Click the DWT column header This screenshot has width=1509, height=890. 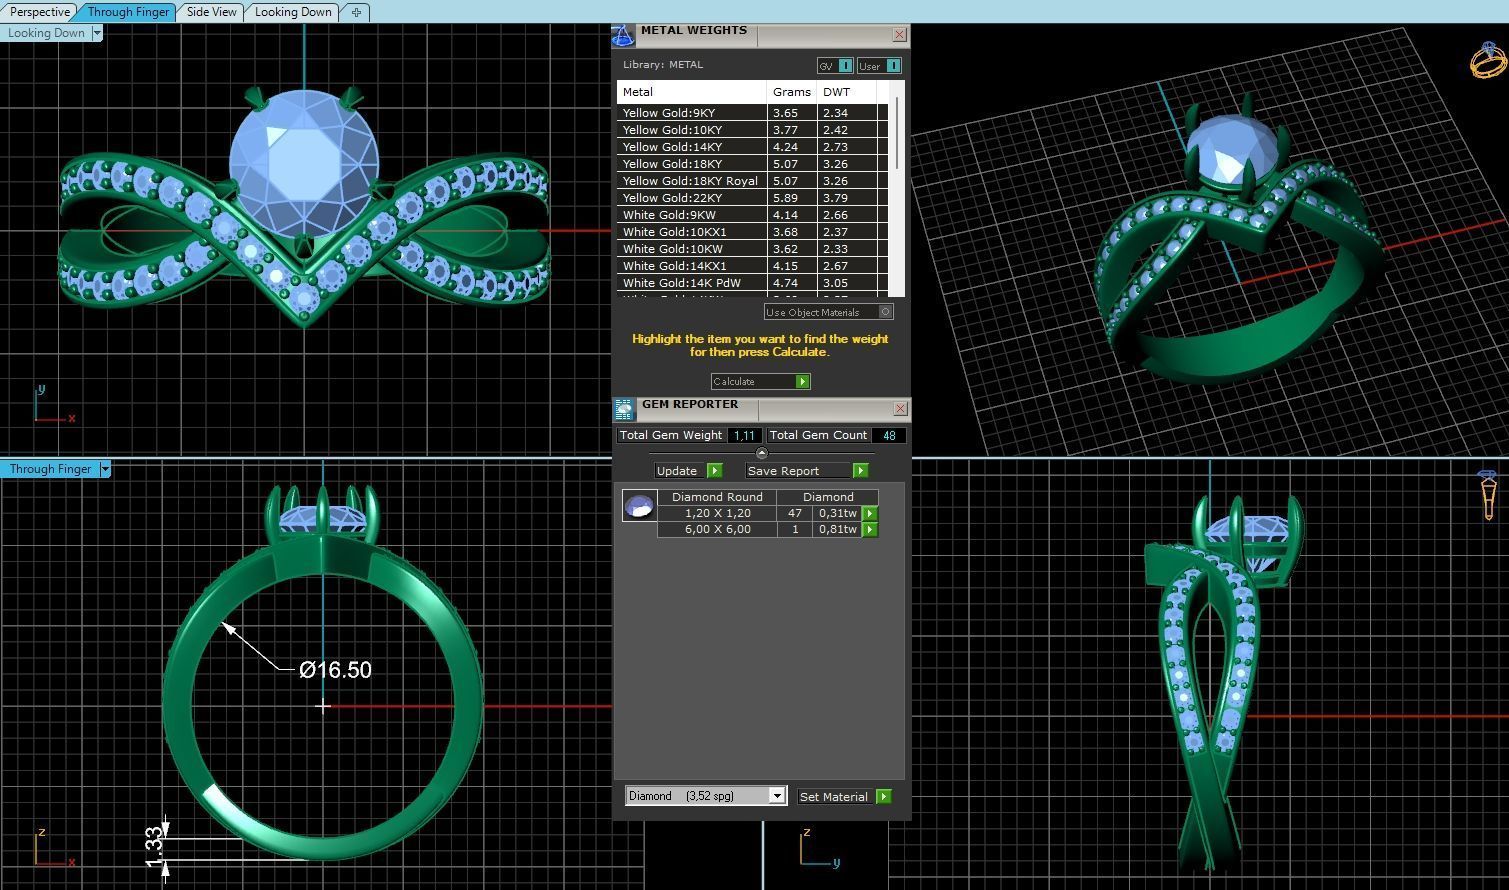click(847, 92)
